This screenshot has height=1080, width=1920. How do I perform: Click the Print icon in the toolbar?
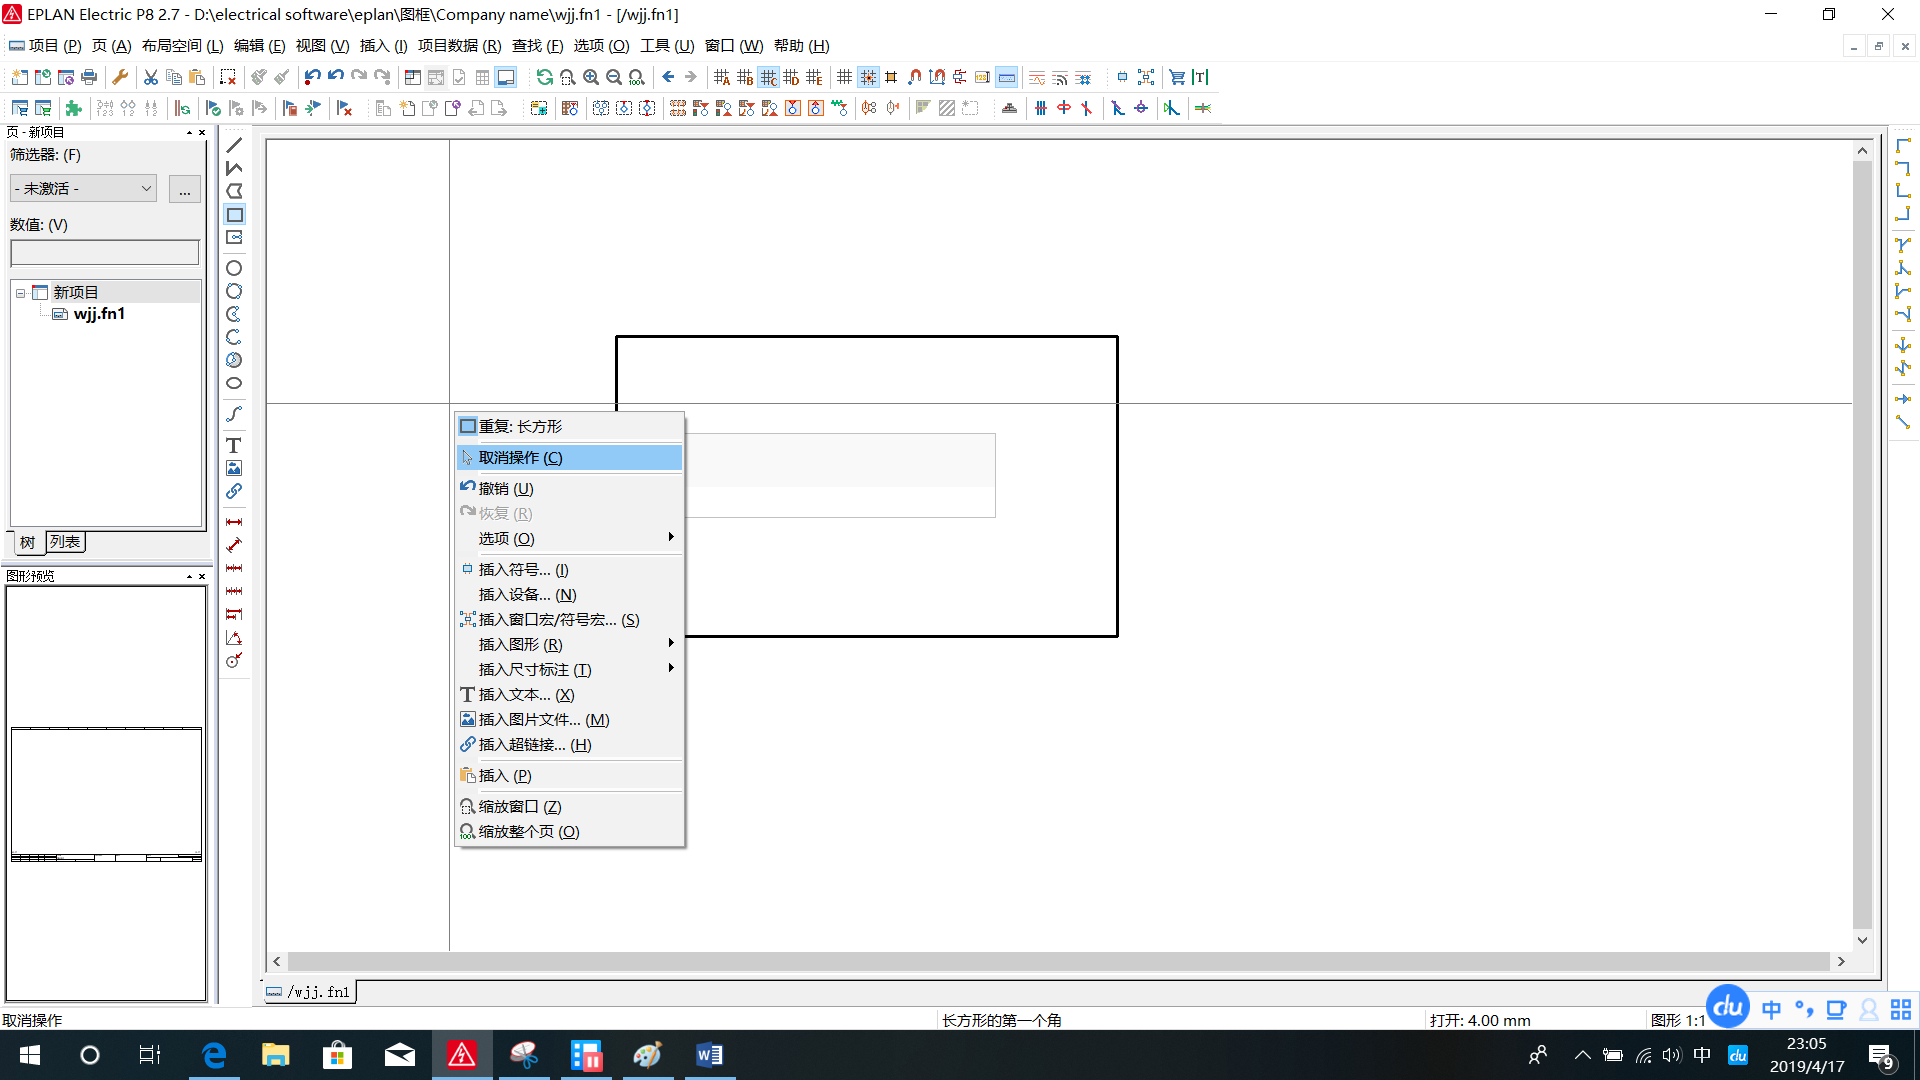pos(89,77)
